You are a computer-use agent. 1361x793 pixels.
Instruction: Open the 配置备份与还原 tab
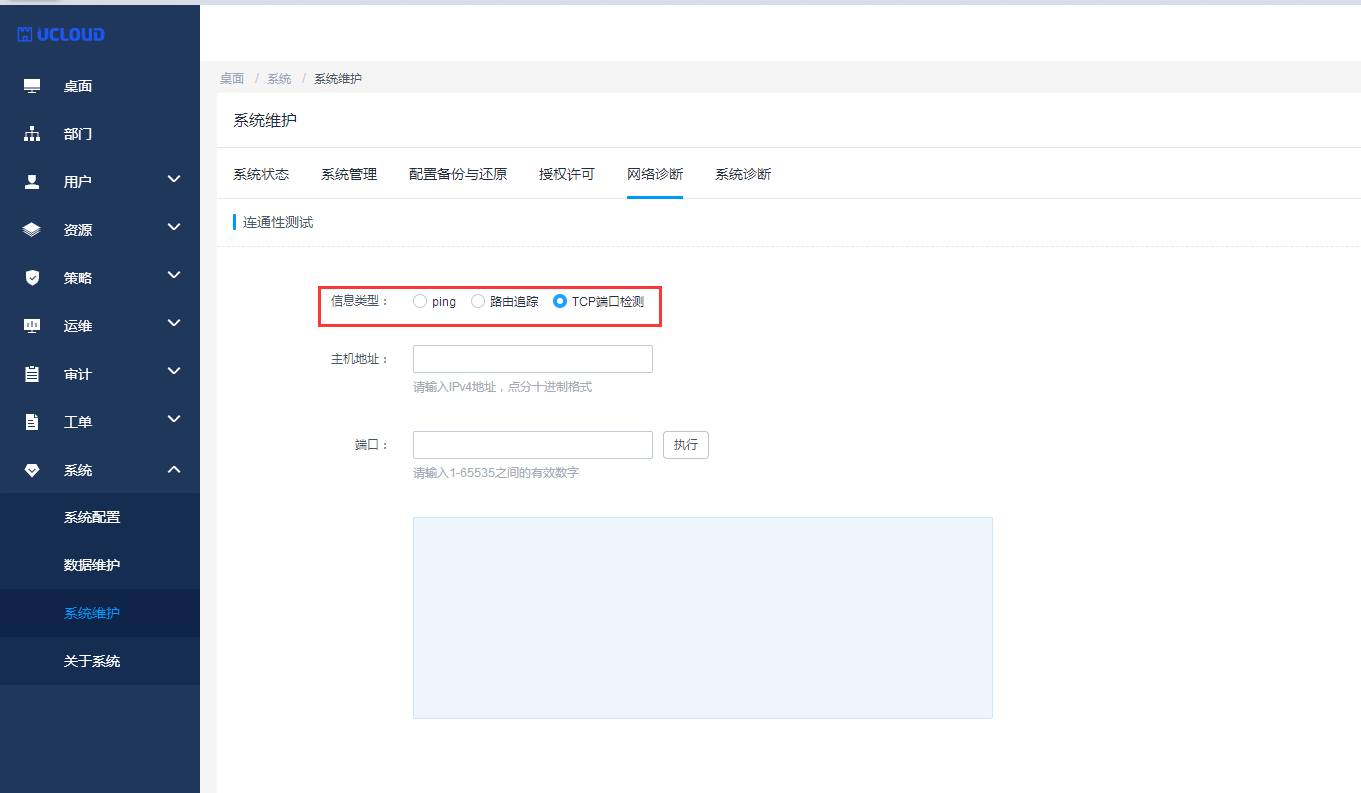tap(458, 174)
